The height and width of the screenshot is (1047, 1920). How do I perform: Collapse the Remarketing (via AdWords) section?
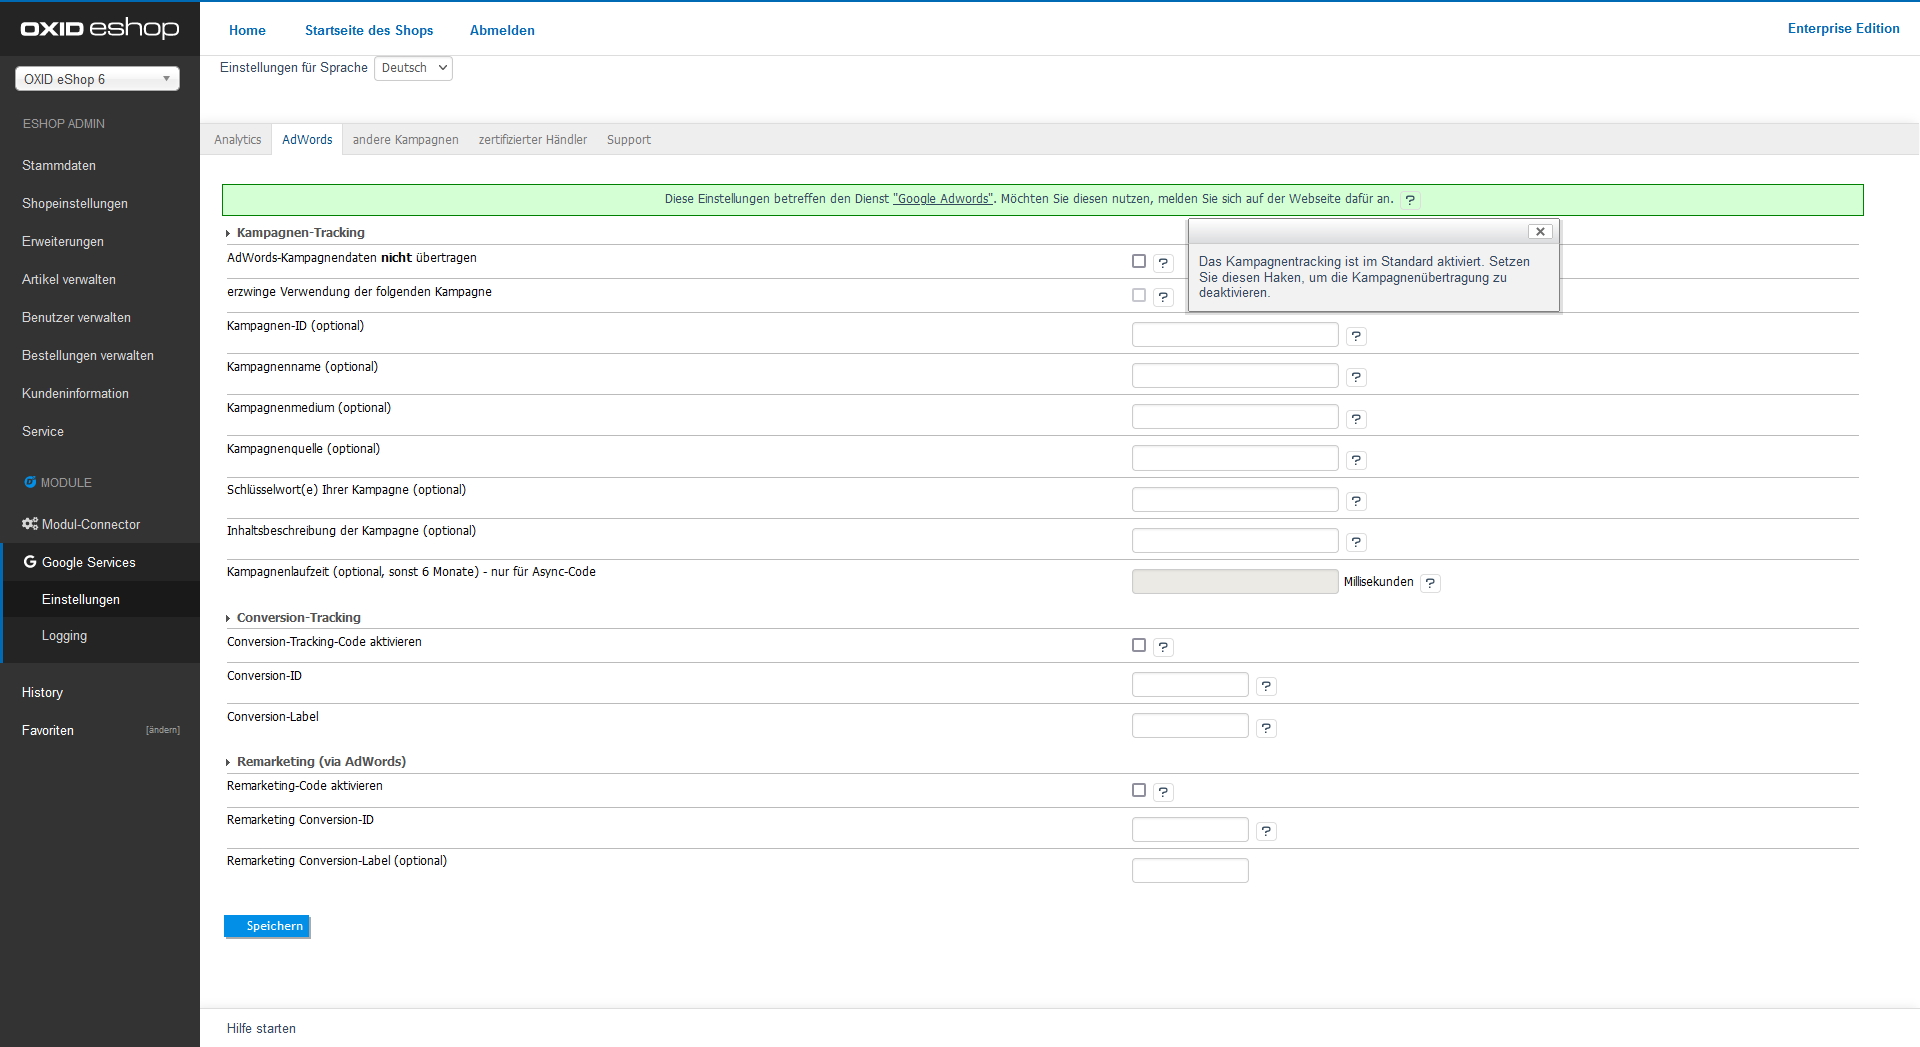(x=316, y=762)
